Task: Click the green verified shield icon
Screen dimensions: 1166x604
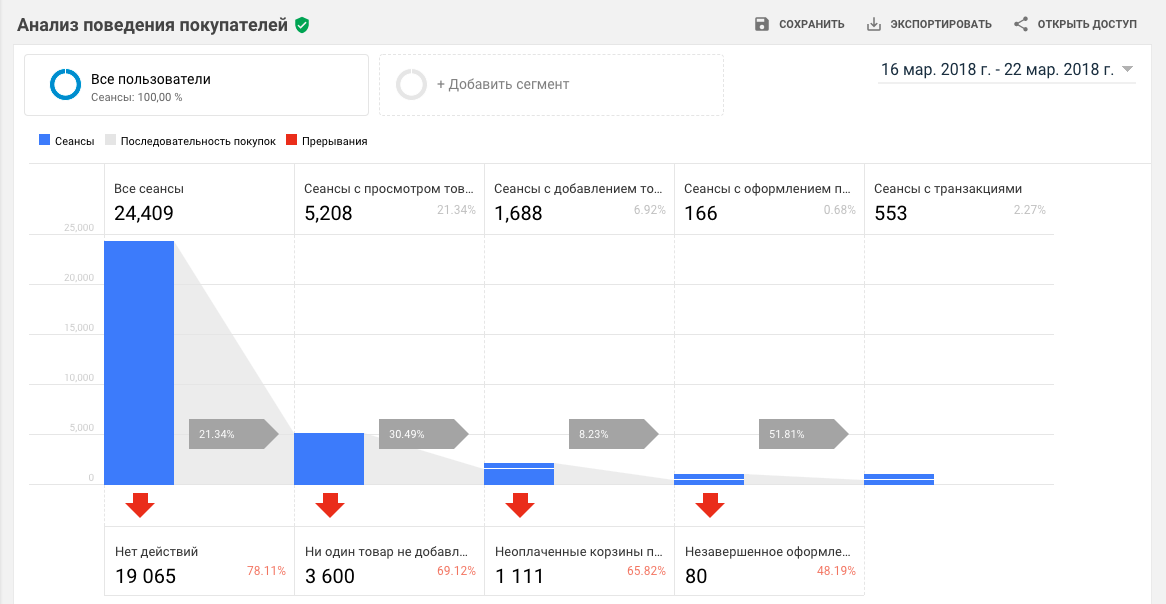Action: pos(302,25)
